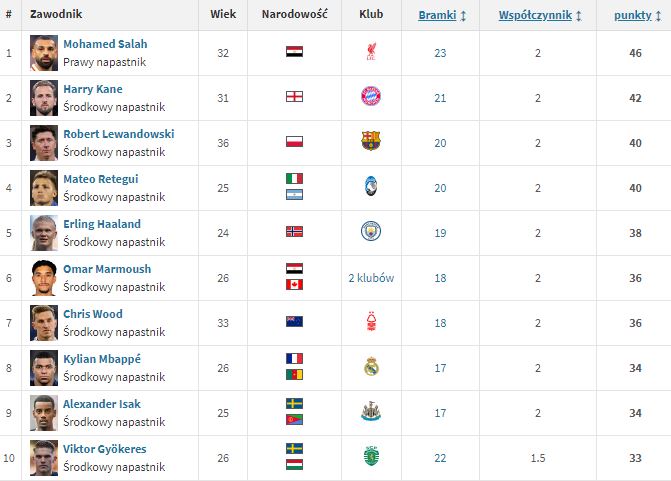Click the Bayern Munich club crest
Viewport: 671px width, 481px height.
[371, 97]
